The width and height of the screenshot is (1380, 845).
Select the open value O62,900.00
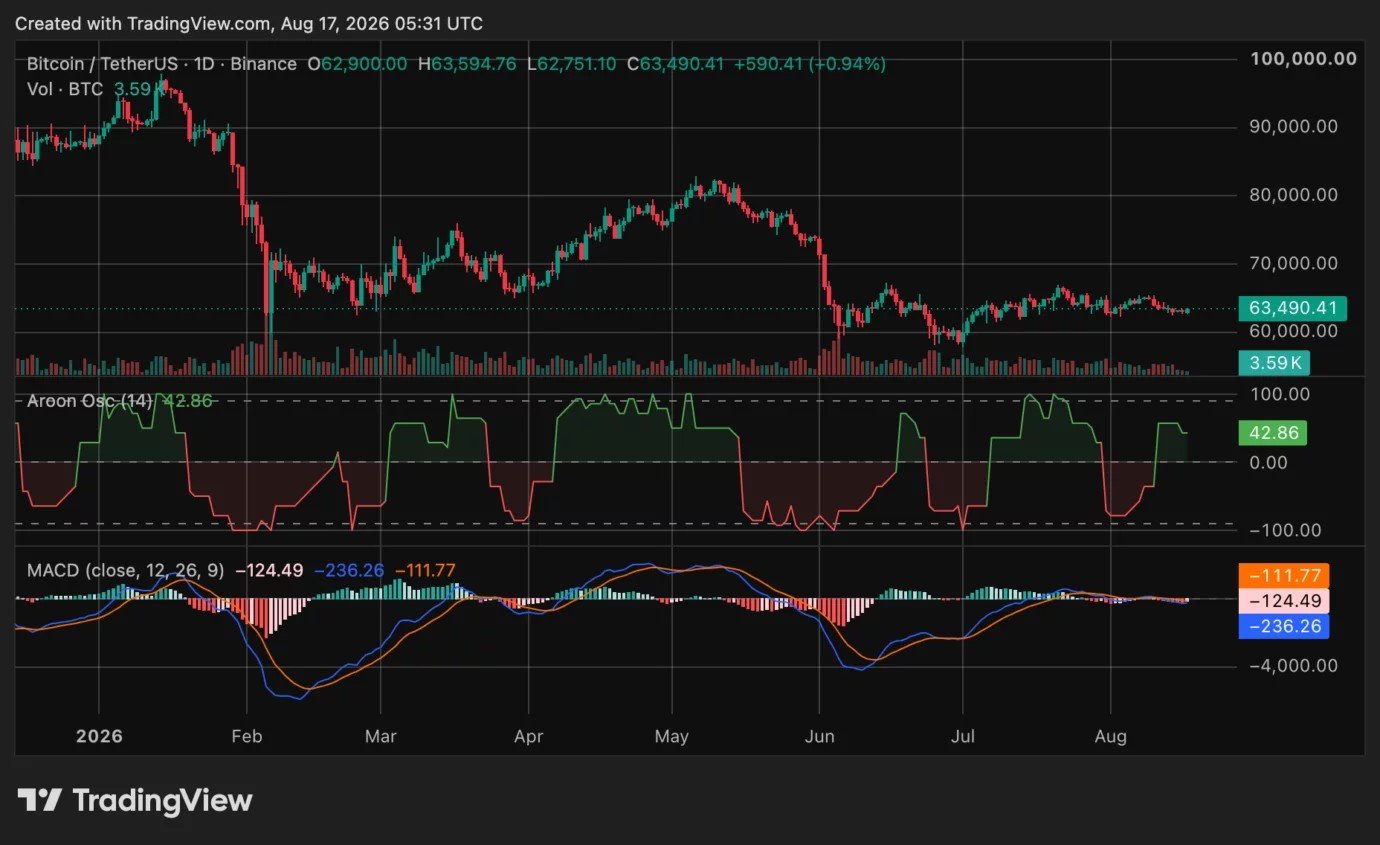(356, 64)
